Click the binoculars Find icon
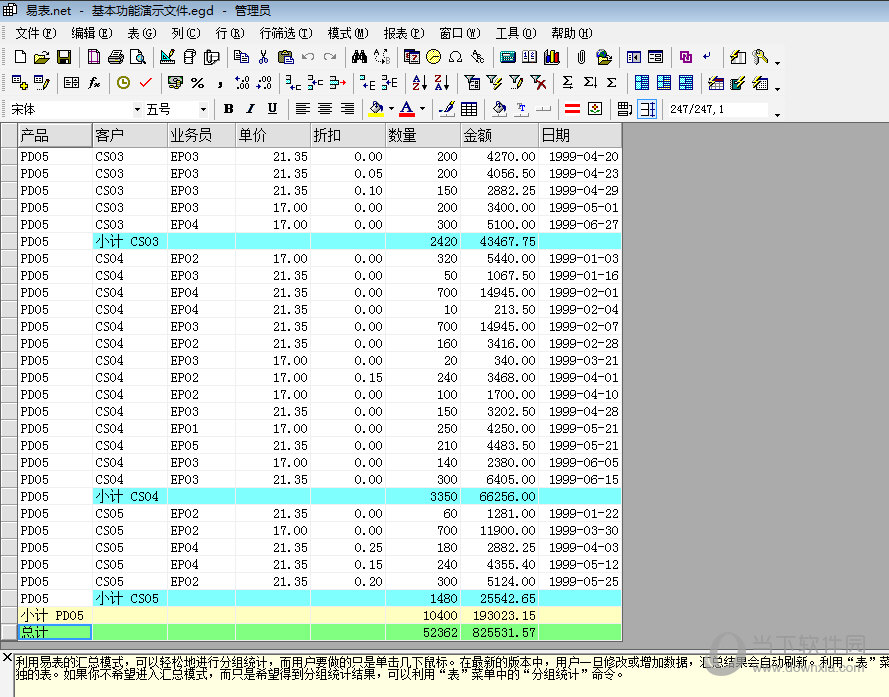The image size is (889, 697). tap(360, 58)
